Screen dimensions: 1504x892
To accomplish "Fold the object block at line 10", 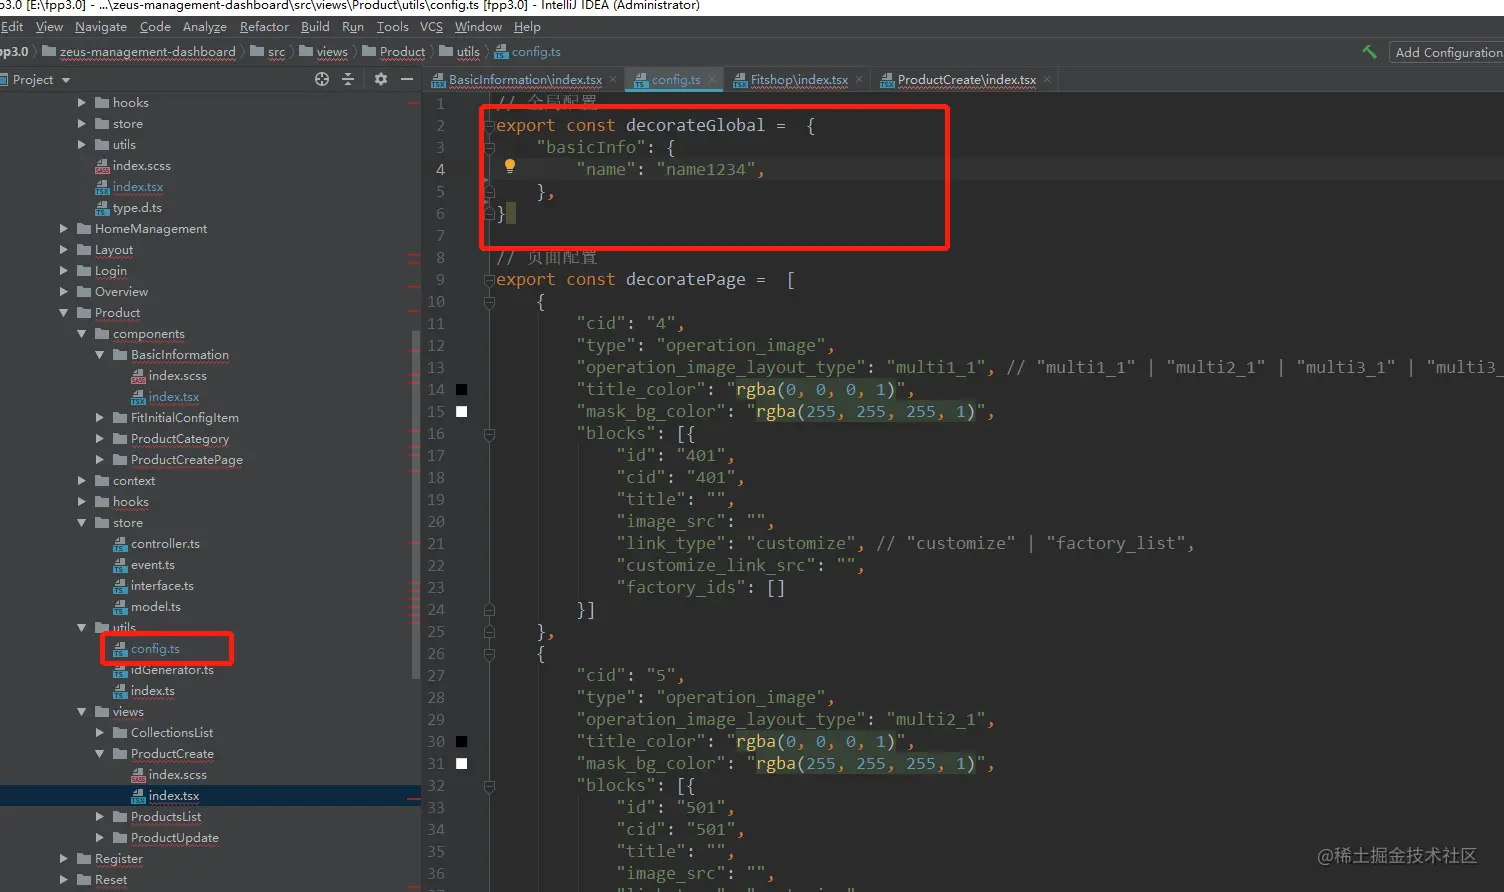I will pyautogui.click(x=490, y=302).
